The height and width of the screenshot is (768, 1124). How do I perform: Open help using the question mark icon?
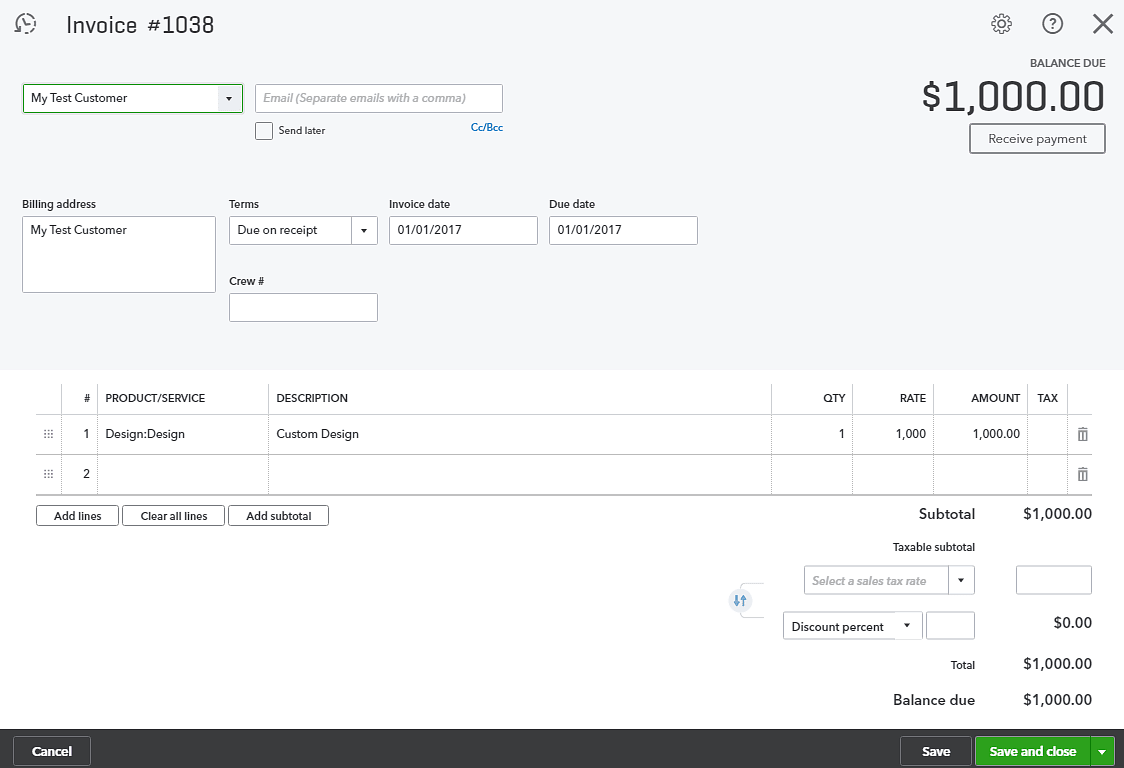(x=1052, y=23)
